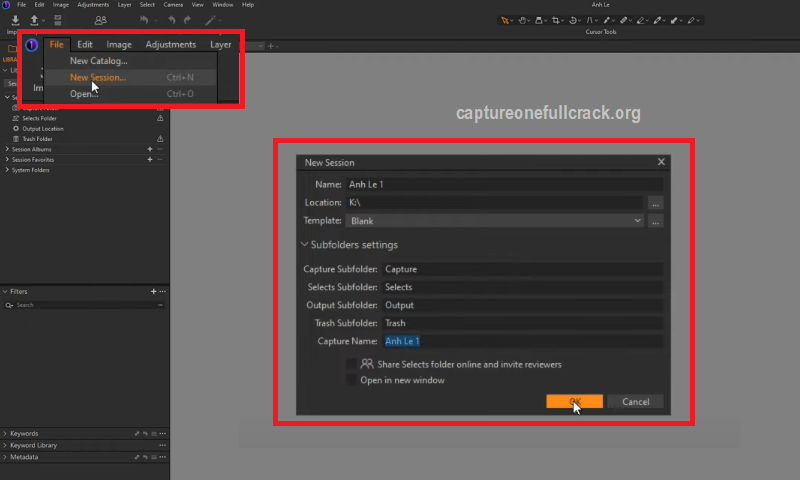This screenshot has height=480, width=800.
Task: Select the Erase Mask cursor tool
Action: tap(640, 20)
